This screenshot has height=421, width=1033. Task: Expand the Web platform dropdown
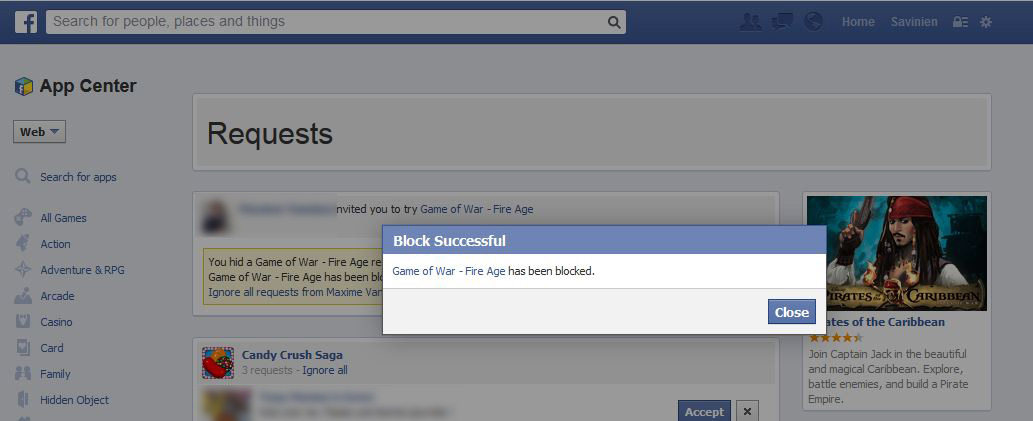[40, 132]
